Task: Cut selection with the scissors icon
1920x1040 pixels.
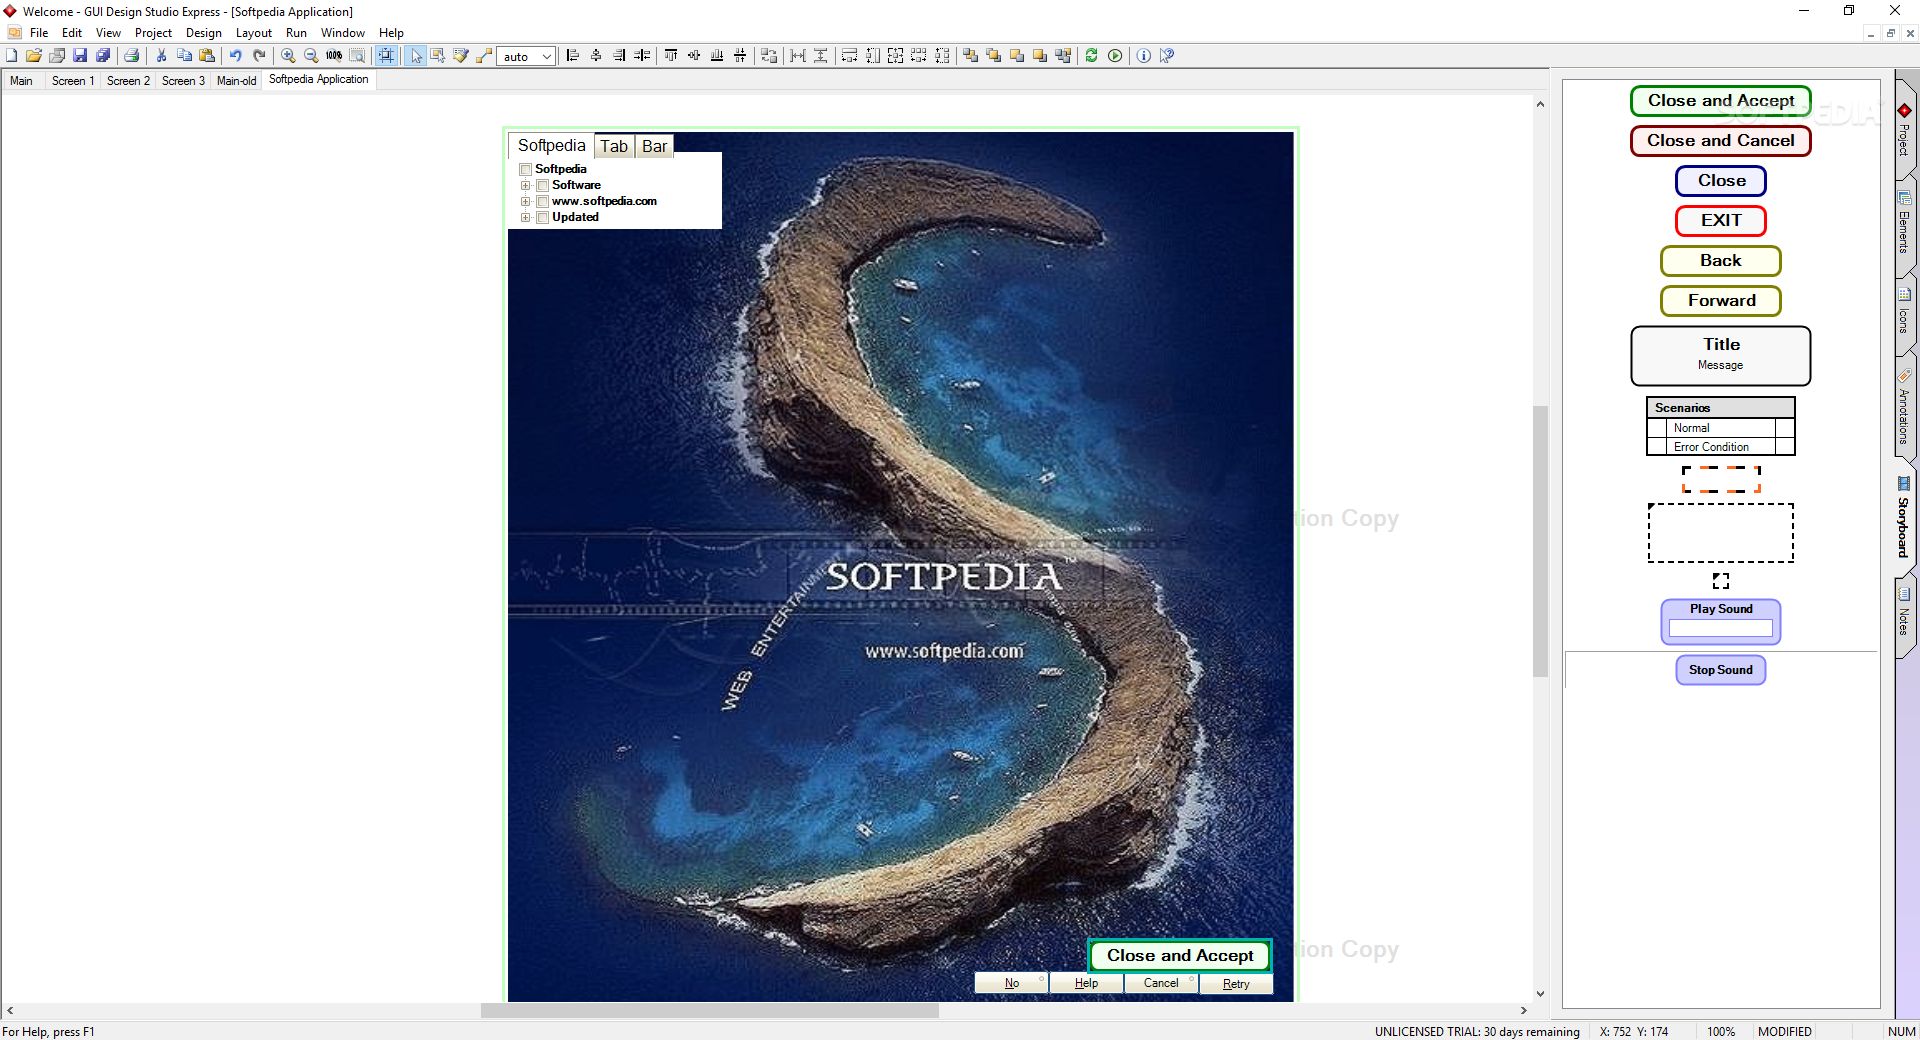Action: pos(161,56)
